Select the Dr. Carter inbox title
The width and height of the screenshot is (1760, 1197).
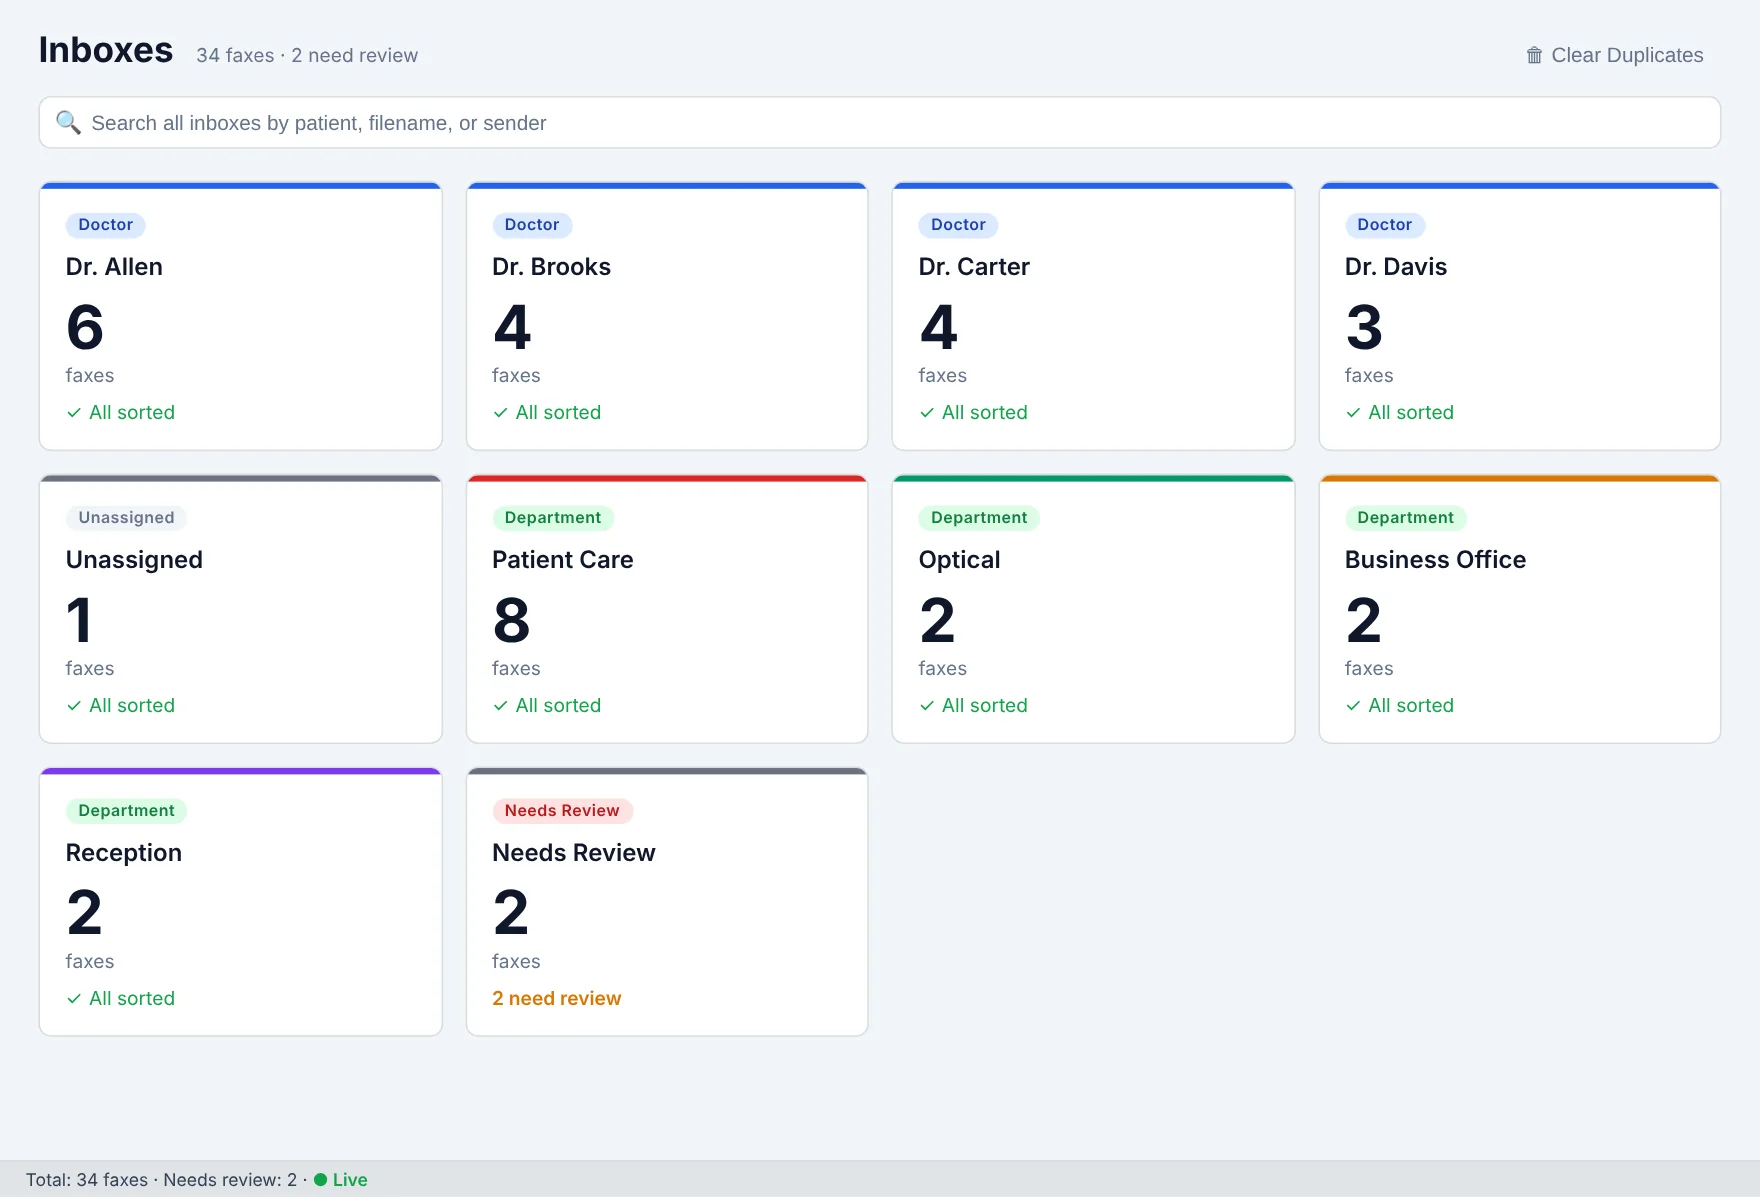click(x=974, y=267)
